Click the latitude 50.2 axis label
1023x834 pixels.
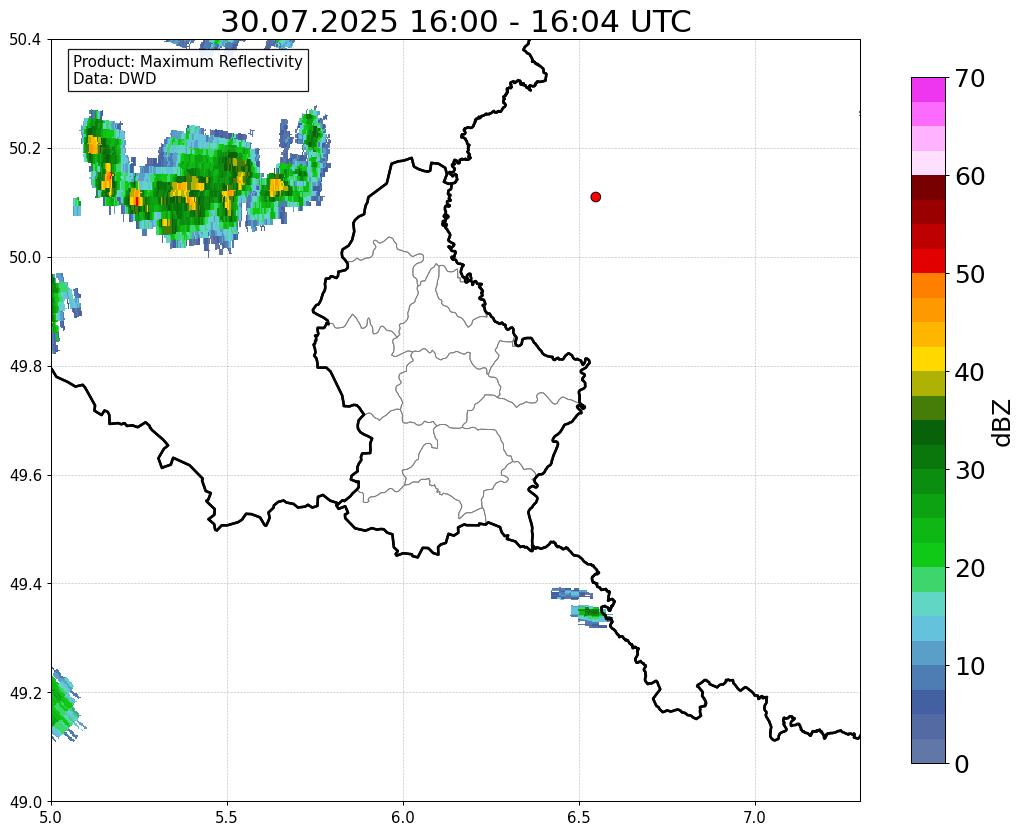[25, 149]
